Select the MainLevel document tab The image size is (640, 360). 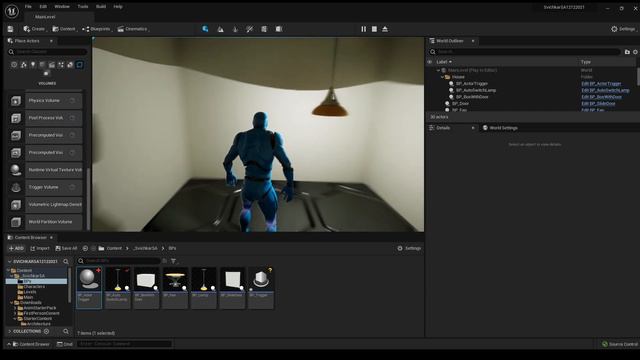coord(45,17)
